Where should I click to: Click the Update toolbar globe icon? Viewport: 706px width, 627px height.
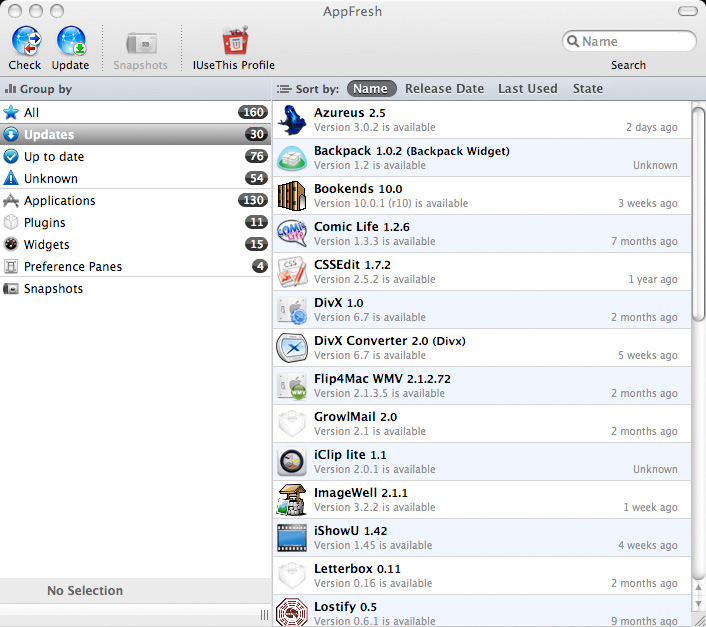pos(71,41)
